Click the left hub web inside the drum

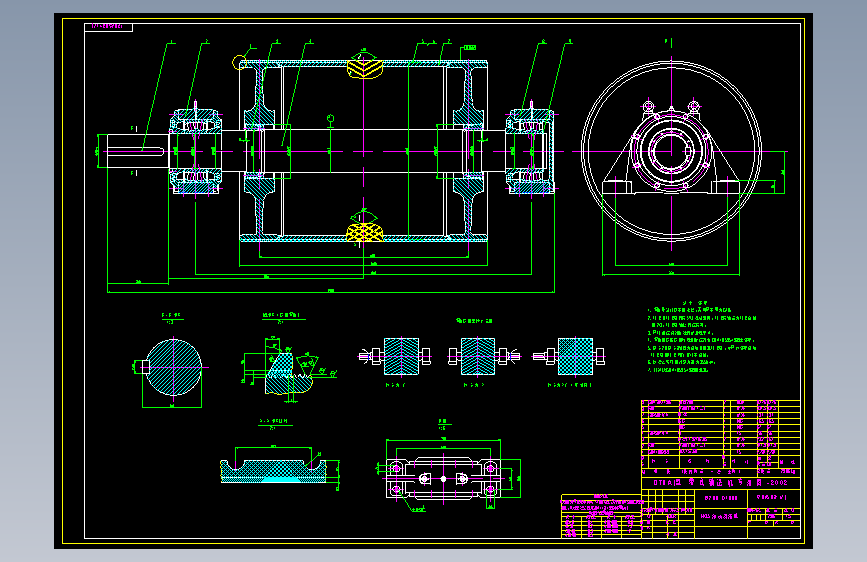tap(259, 151)
